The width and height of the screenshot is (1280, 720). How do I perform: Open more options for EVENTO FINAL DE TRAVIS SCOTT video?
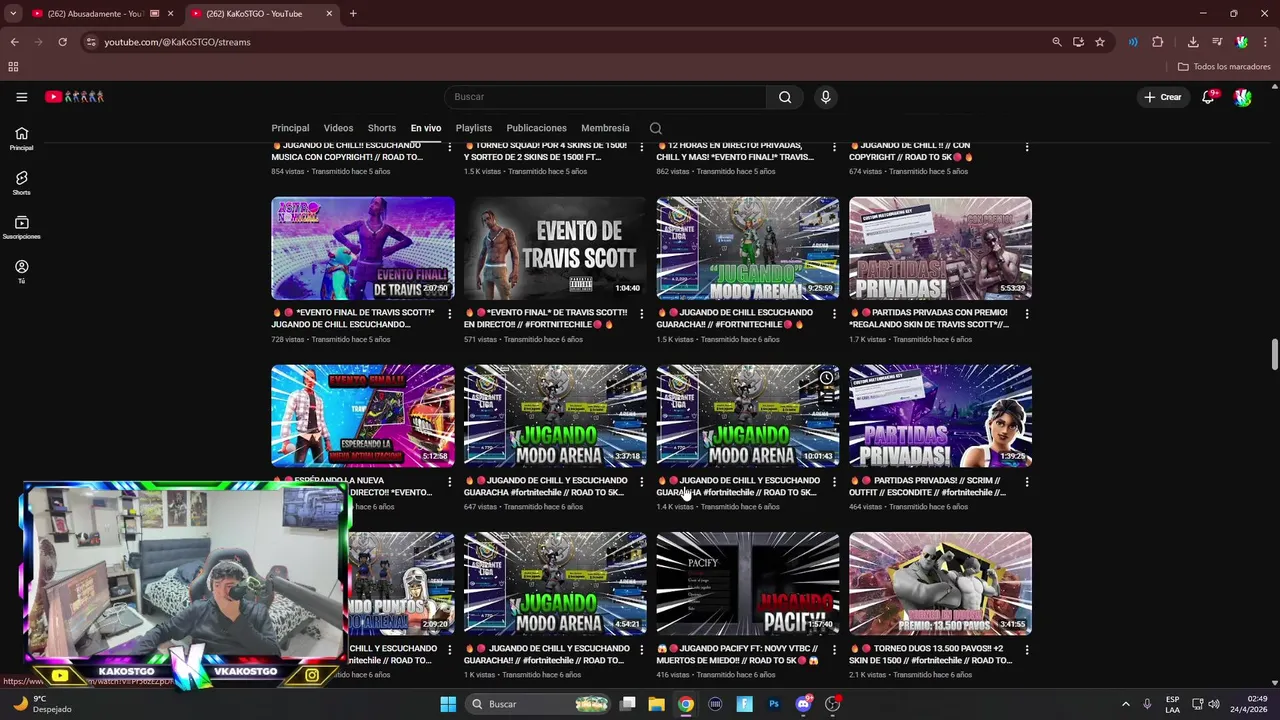[x=449, y=314]
